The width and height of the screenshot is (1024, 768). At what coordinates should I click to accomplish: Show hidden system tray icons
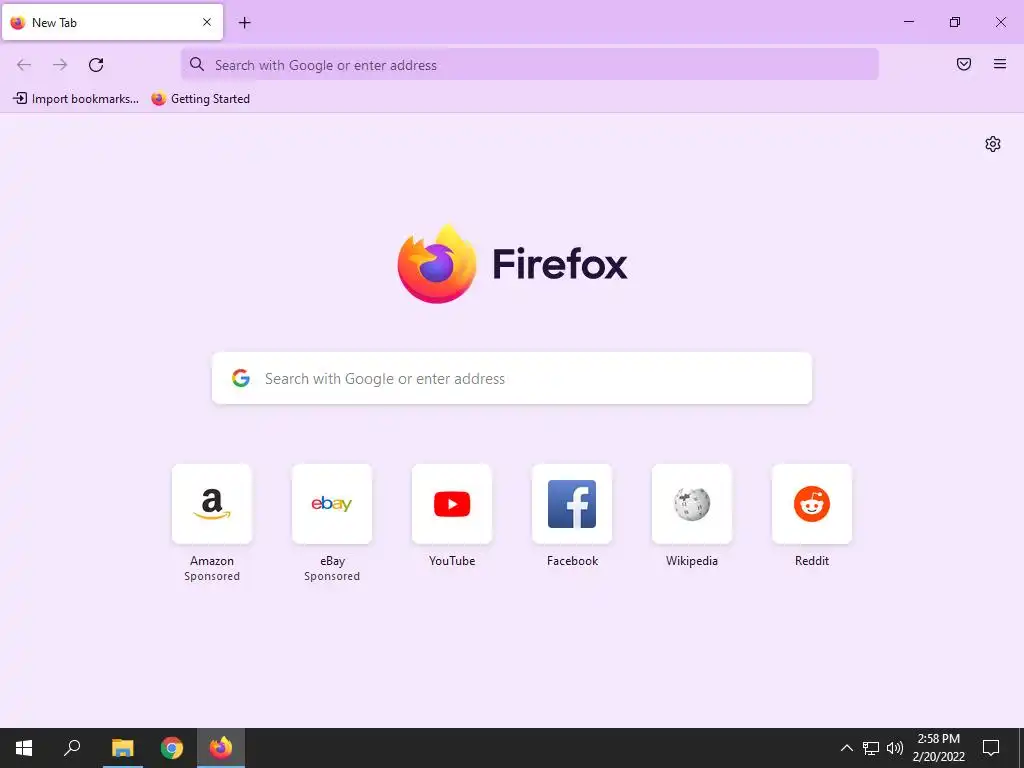coord(846,748)
